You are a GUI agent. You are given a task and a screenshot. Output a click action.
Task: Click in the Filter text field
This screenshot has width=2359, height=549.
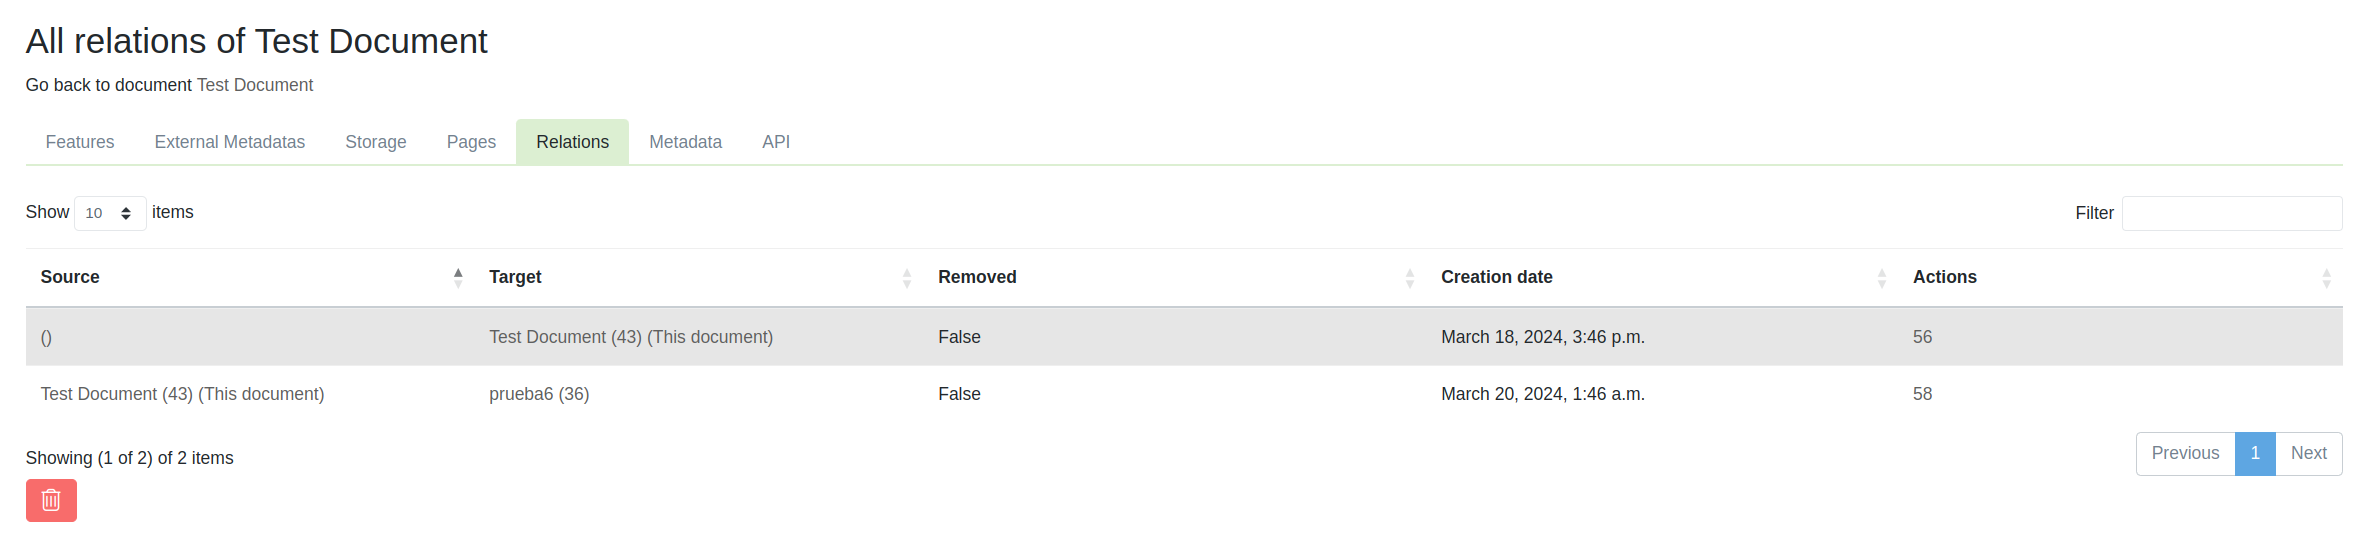[x=2231, y=213]
